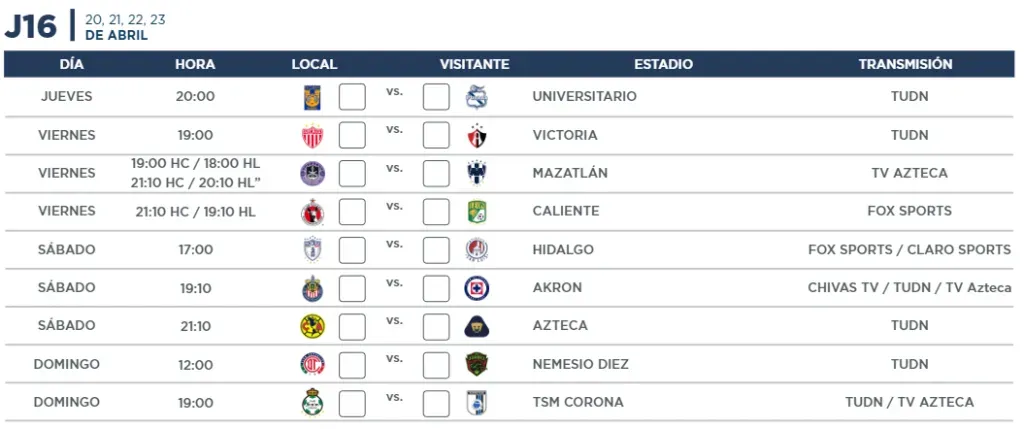Viewport: 1024px width, 429px height.
Task: Click the Puebla visitor team logo
Action: point(477,97)
